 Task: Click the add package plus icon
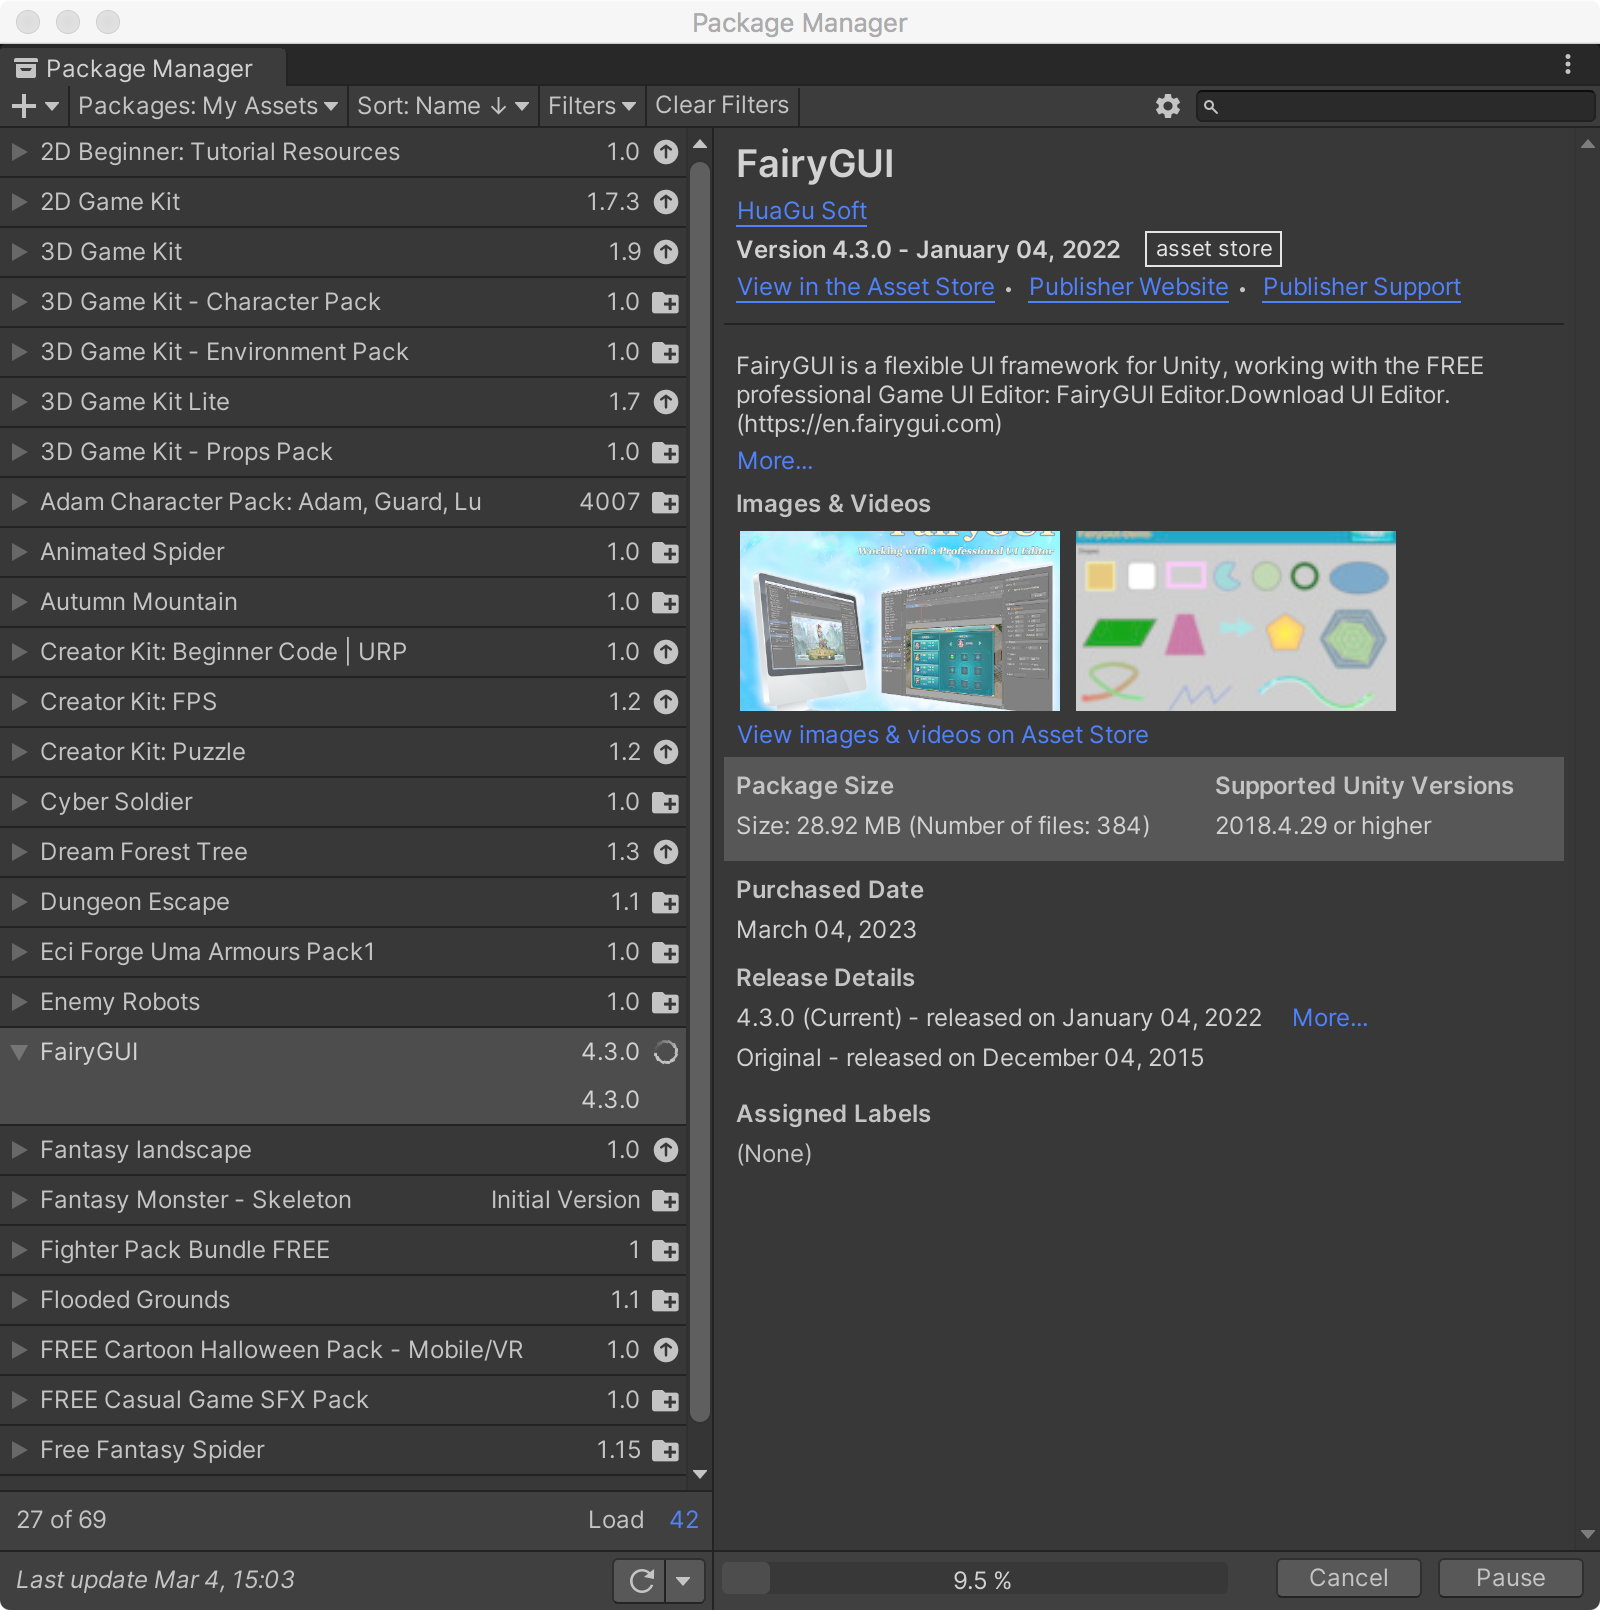pyautogui.click(x=25, y=106)
